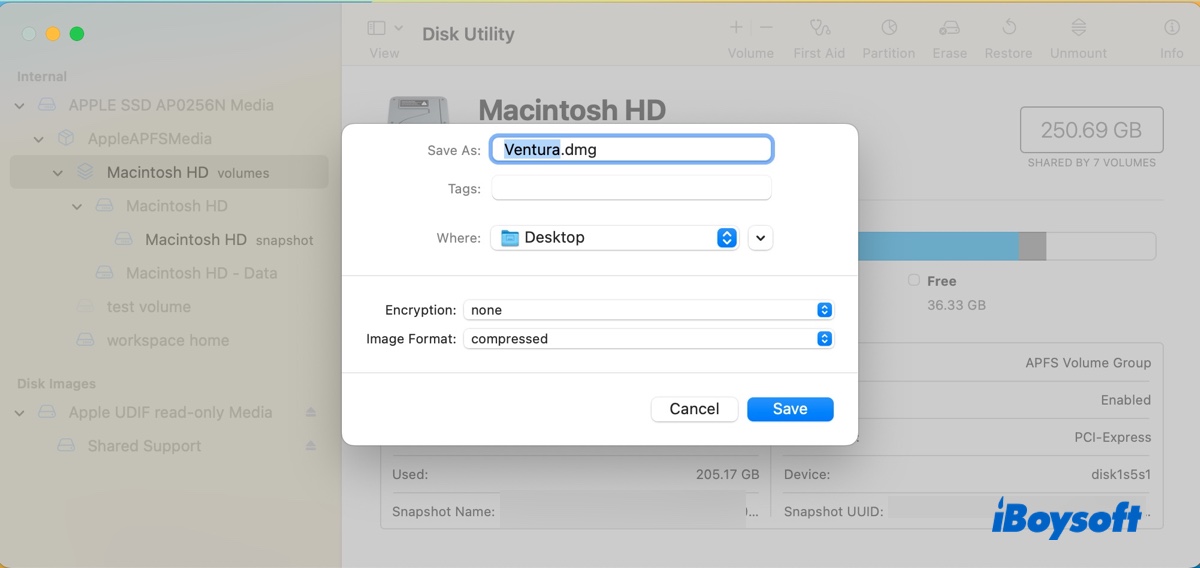Viewport: 1200px width, 568px height.
Task: Click the disk usage bar
Action: (1007, 247)
